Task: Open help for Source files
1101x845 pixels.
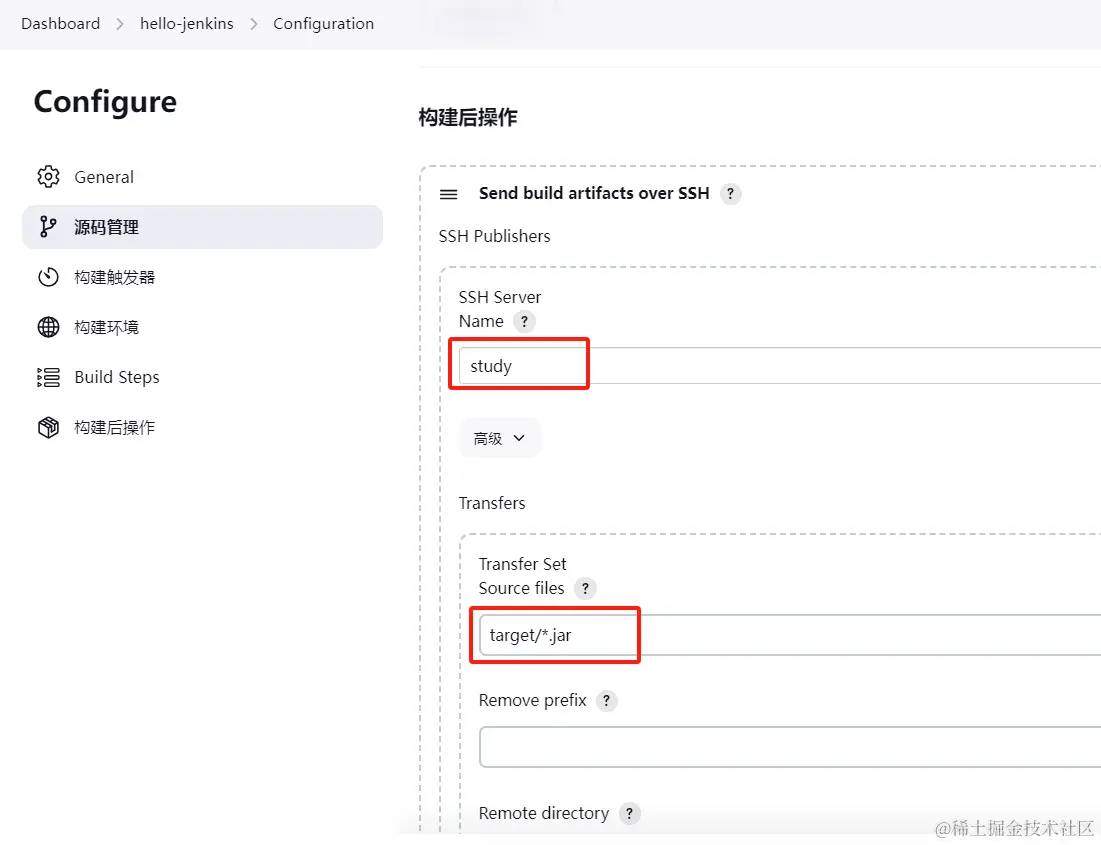Action: (x=585, y=589)
